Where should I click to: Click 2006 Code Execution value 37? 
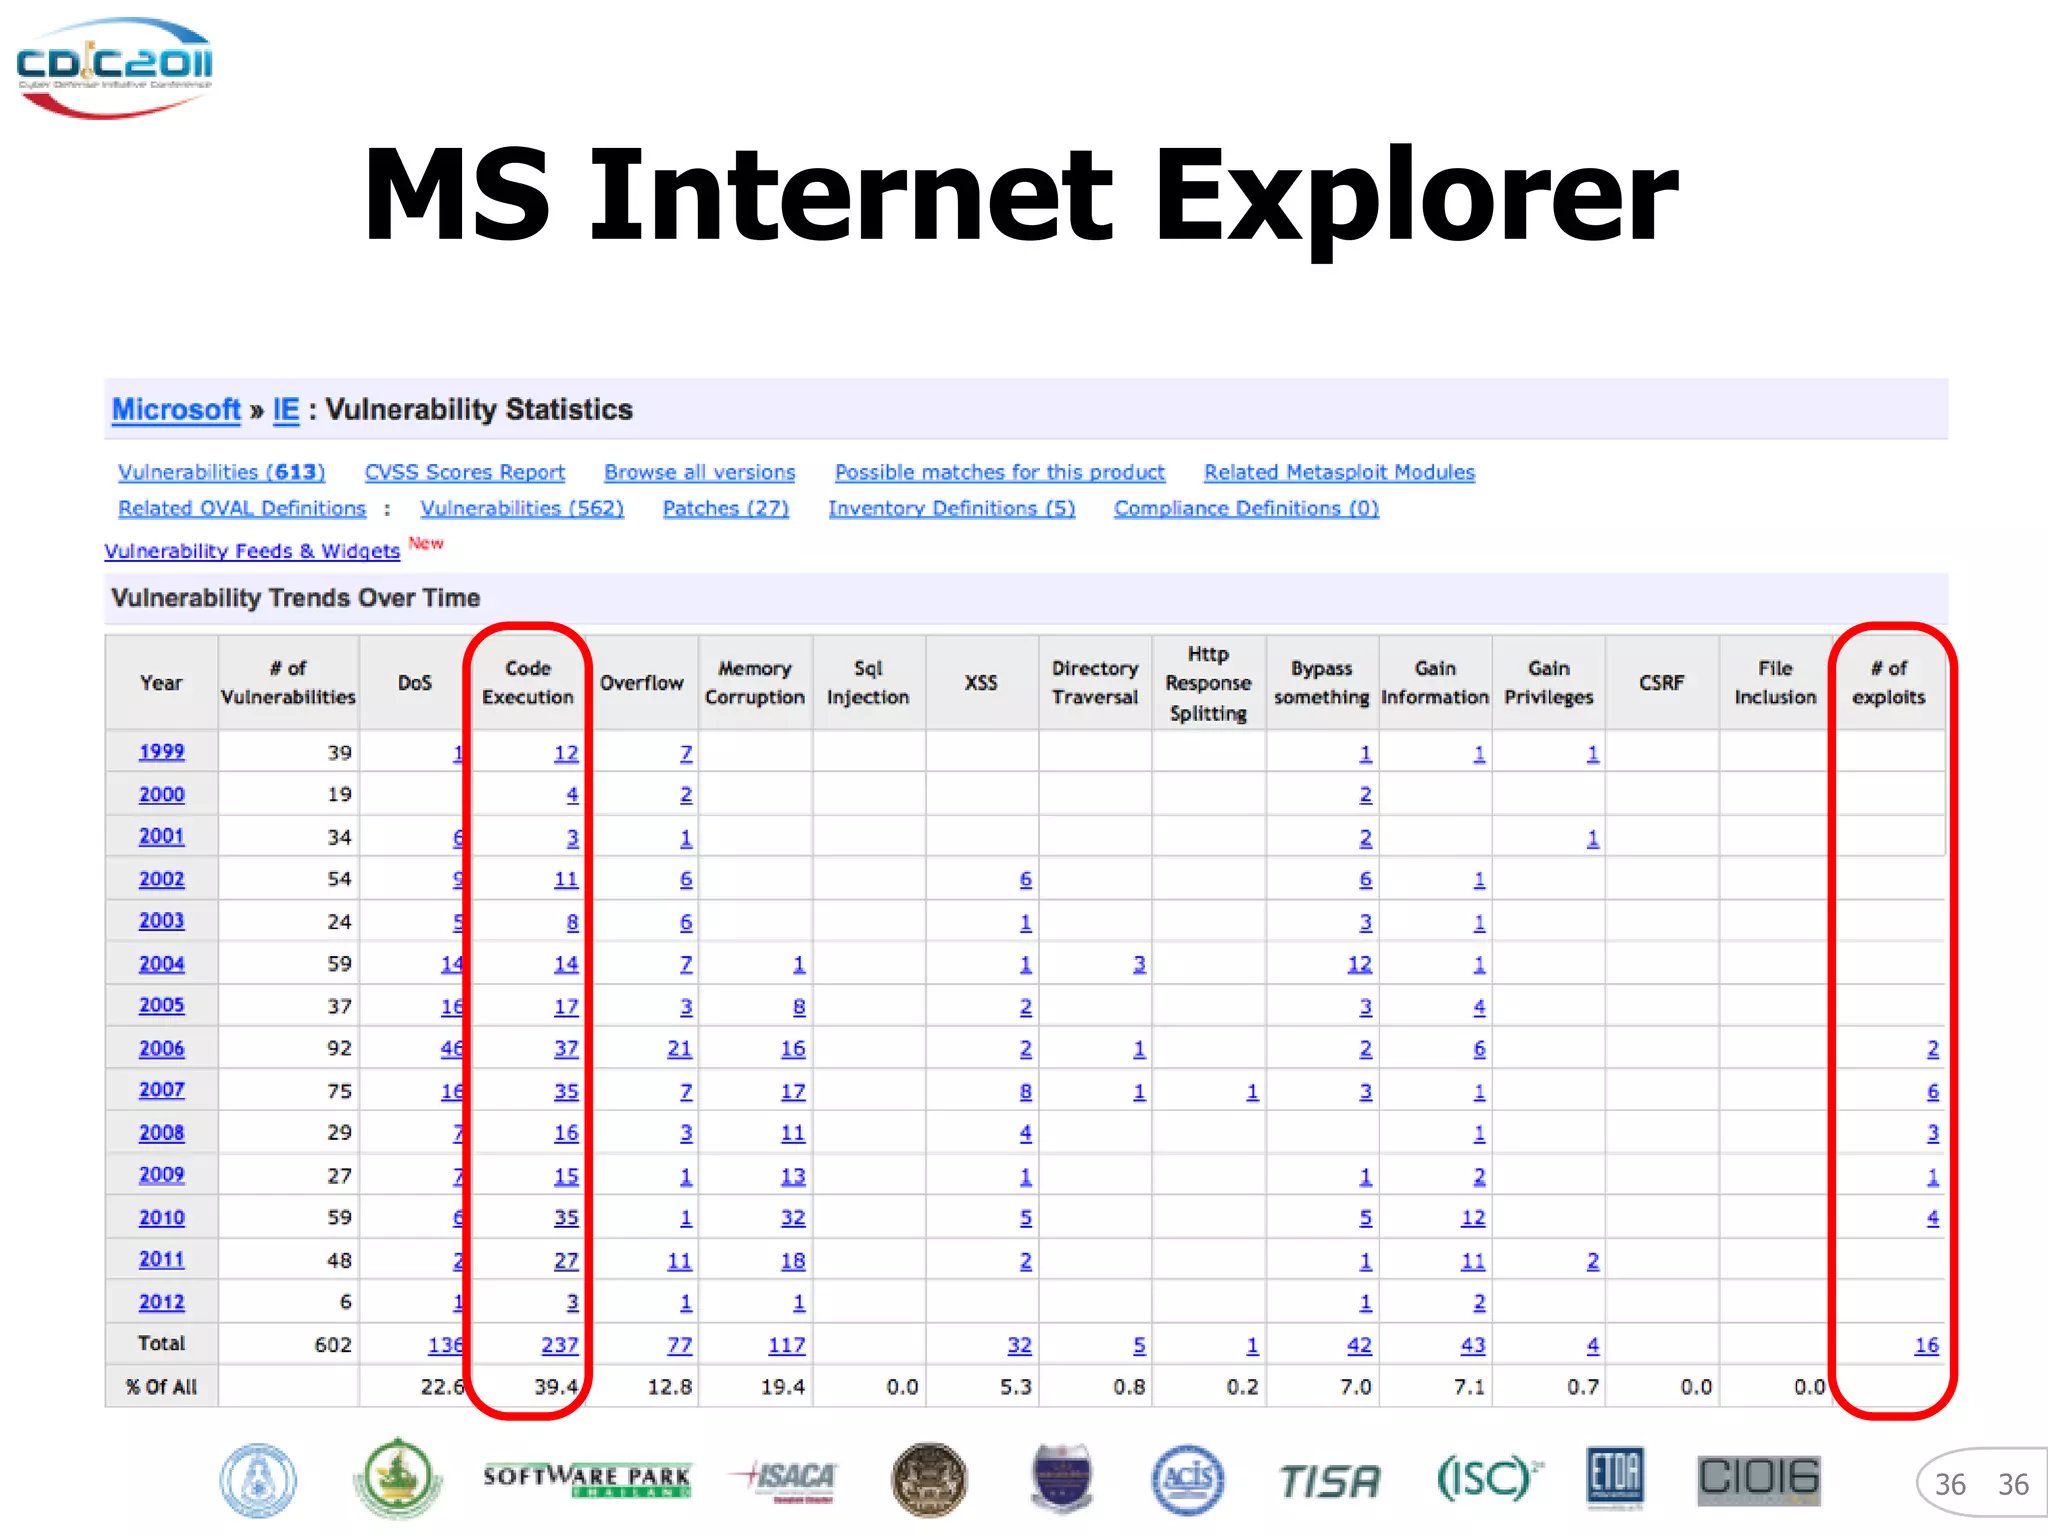pos(567,1049)
